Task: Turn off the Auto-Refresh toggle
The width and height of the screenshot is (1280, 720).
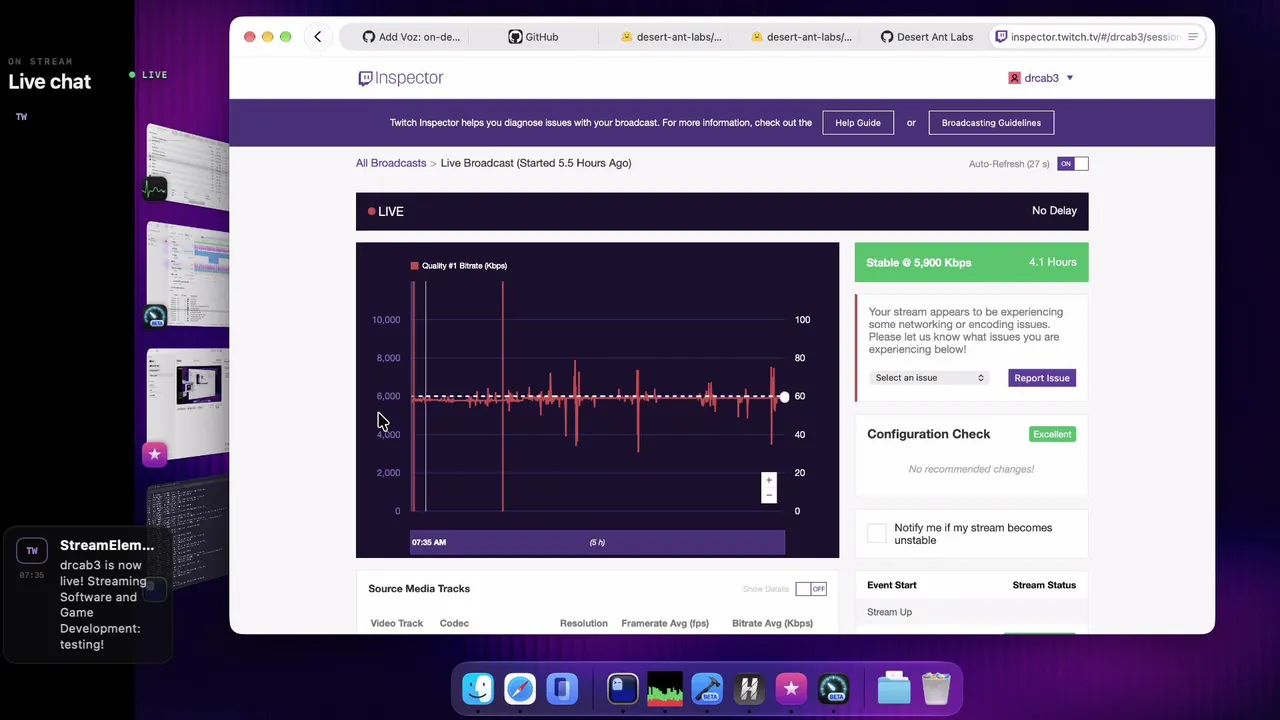Action: coord(1073,164)
